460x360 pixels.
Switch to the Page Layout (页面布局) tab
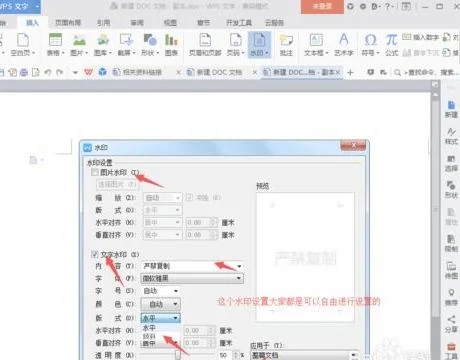(x=68, y=23)
